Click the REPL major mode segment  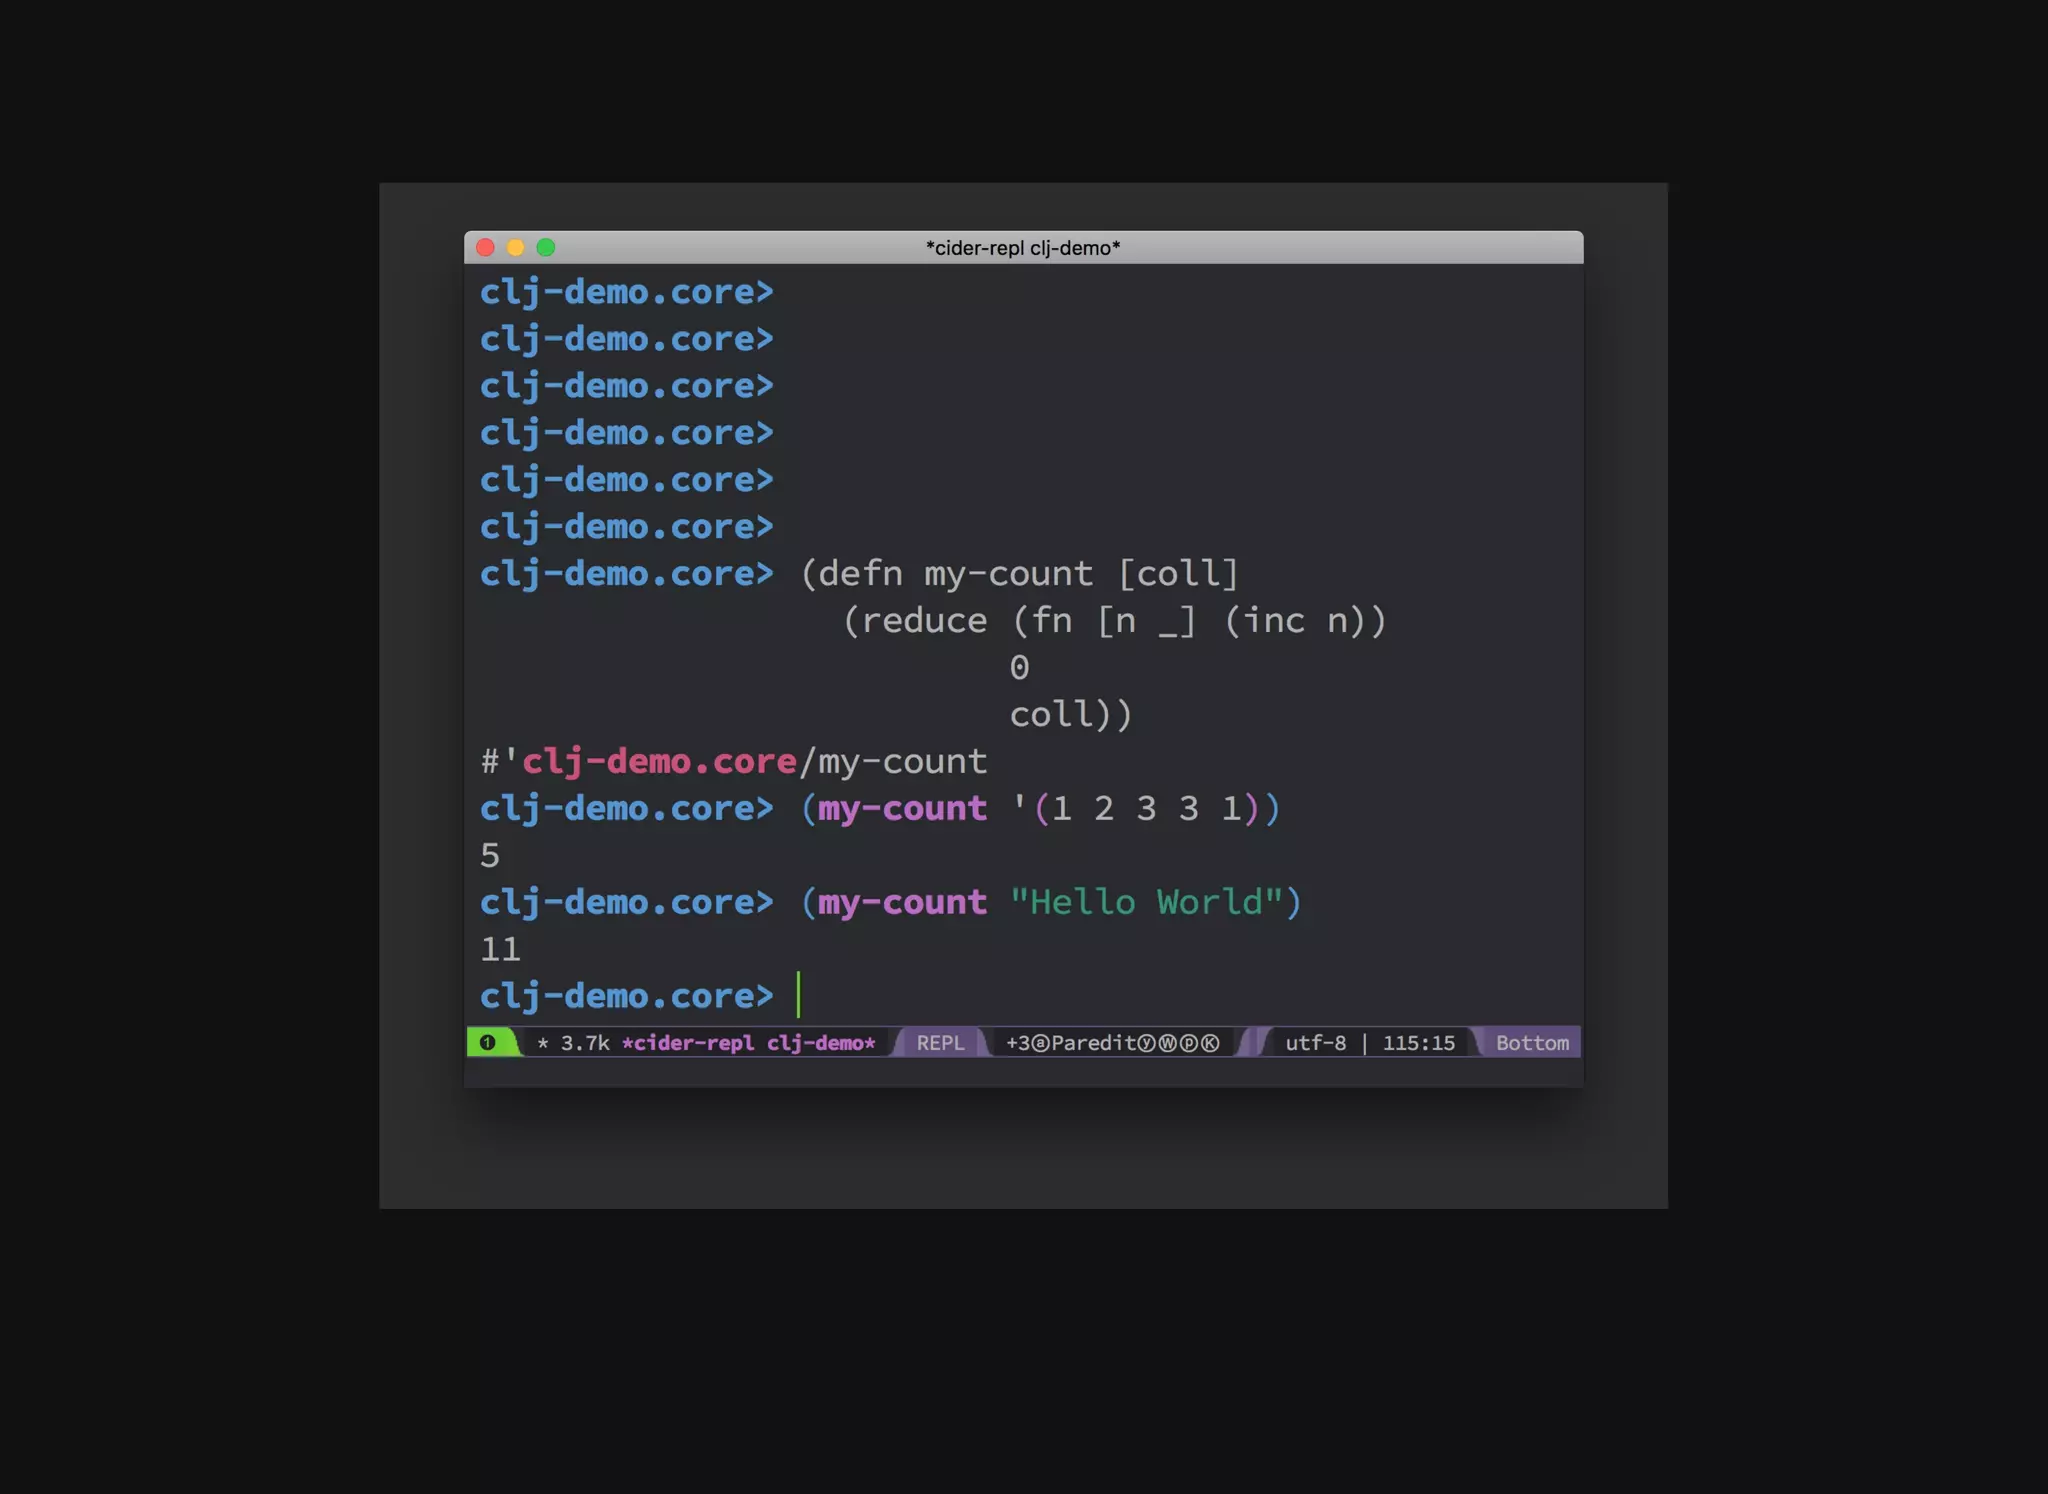(940, 1043)
